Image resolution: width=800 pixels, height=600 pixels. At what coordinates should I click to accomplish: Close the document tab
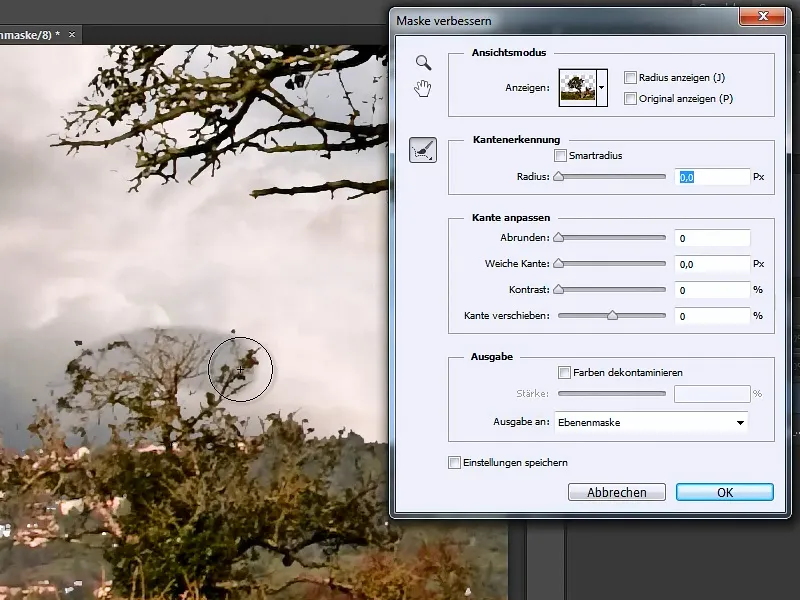click(72, 34)
